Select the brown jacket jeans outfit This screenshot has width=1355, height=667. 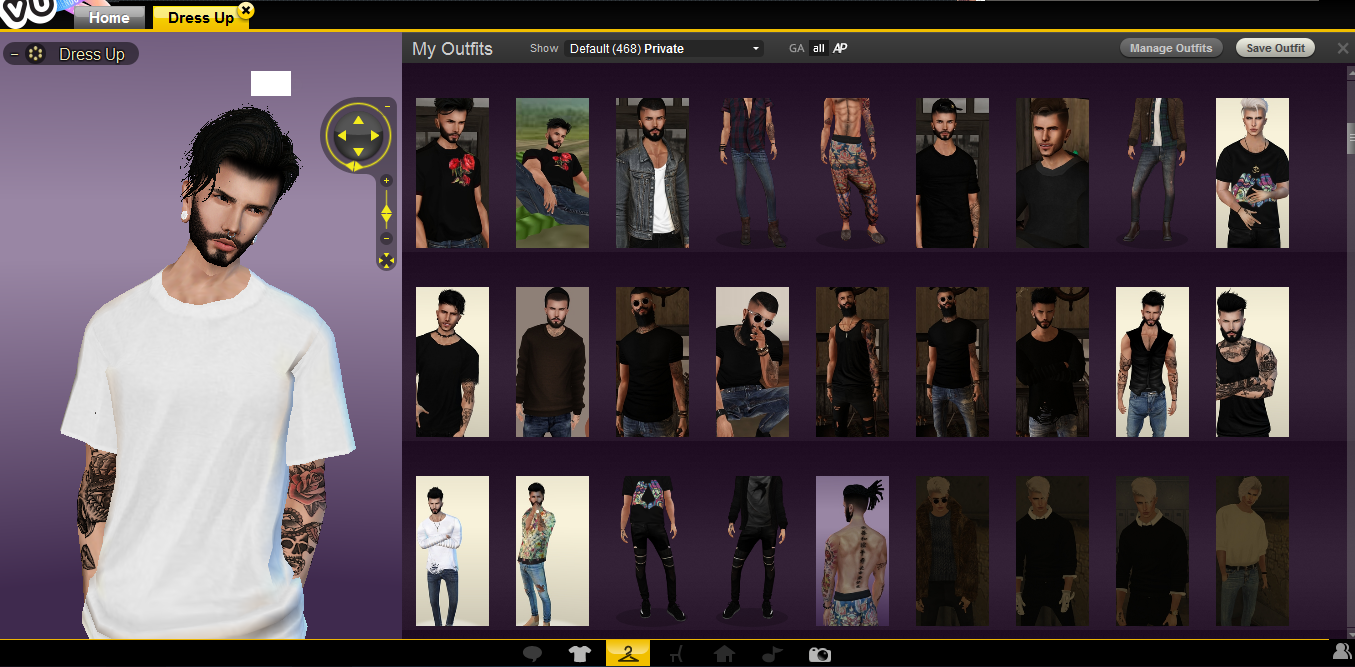(x=1152, y=173)
